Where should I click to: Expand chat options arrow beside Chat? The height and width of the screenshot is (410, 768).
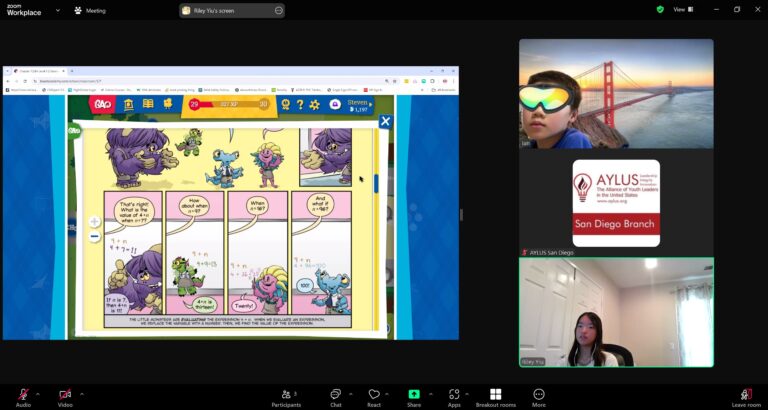pos(351,393)
